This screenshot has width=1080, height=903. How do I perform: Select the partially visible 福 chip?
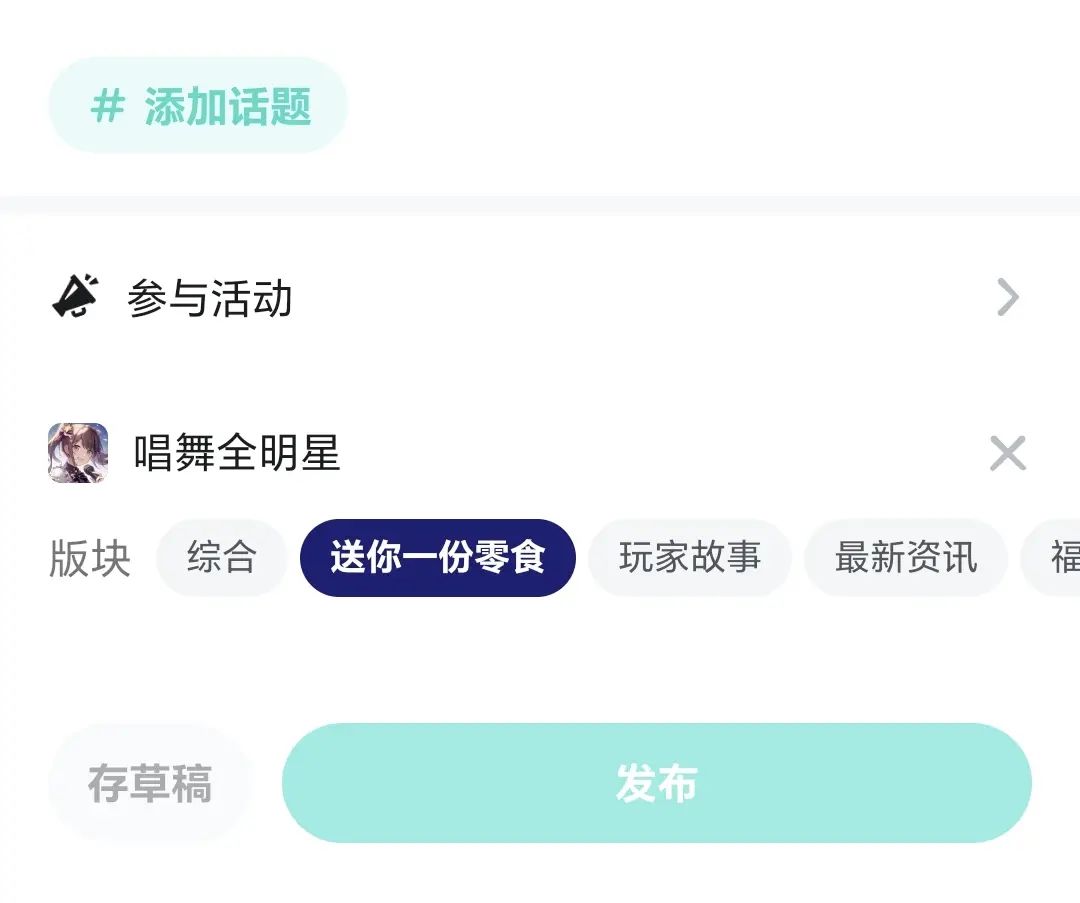[x=1062, y=558]
